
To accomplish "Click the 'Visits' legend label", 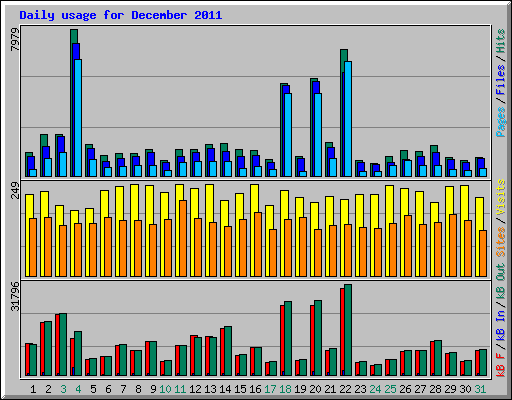I will 501,197.
